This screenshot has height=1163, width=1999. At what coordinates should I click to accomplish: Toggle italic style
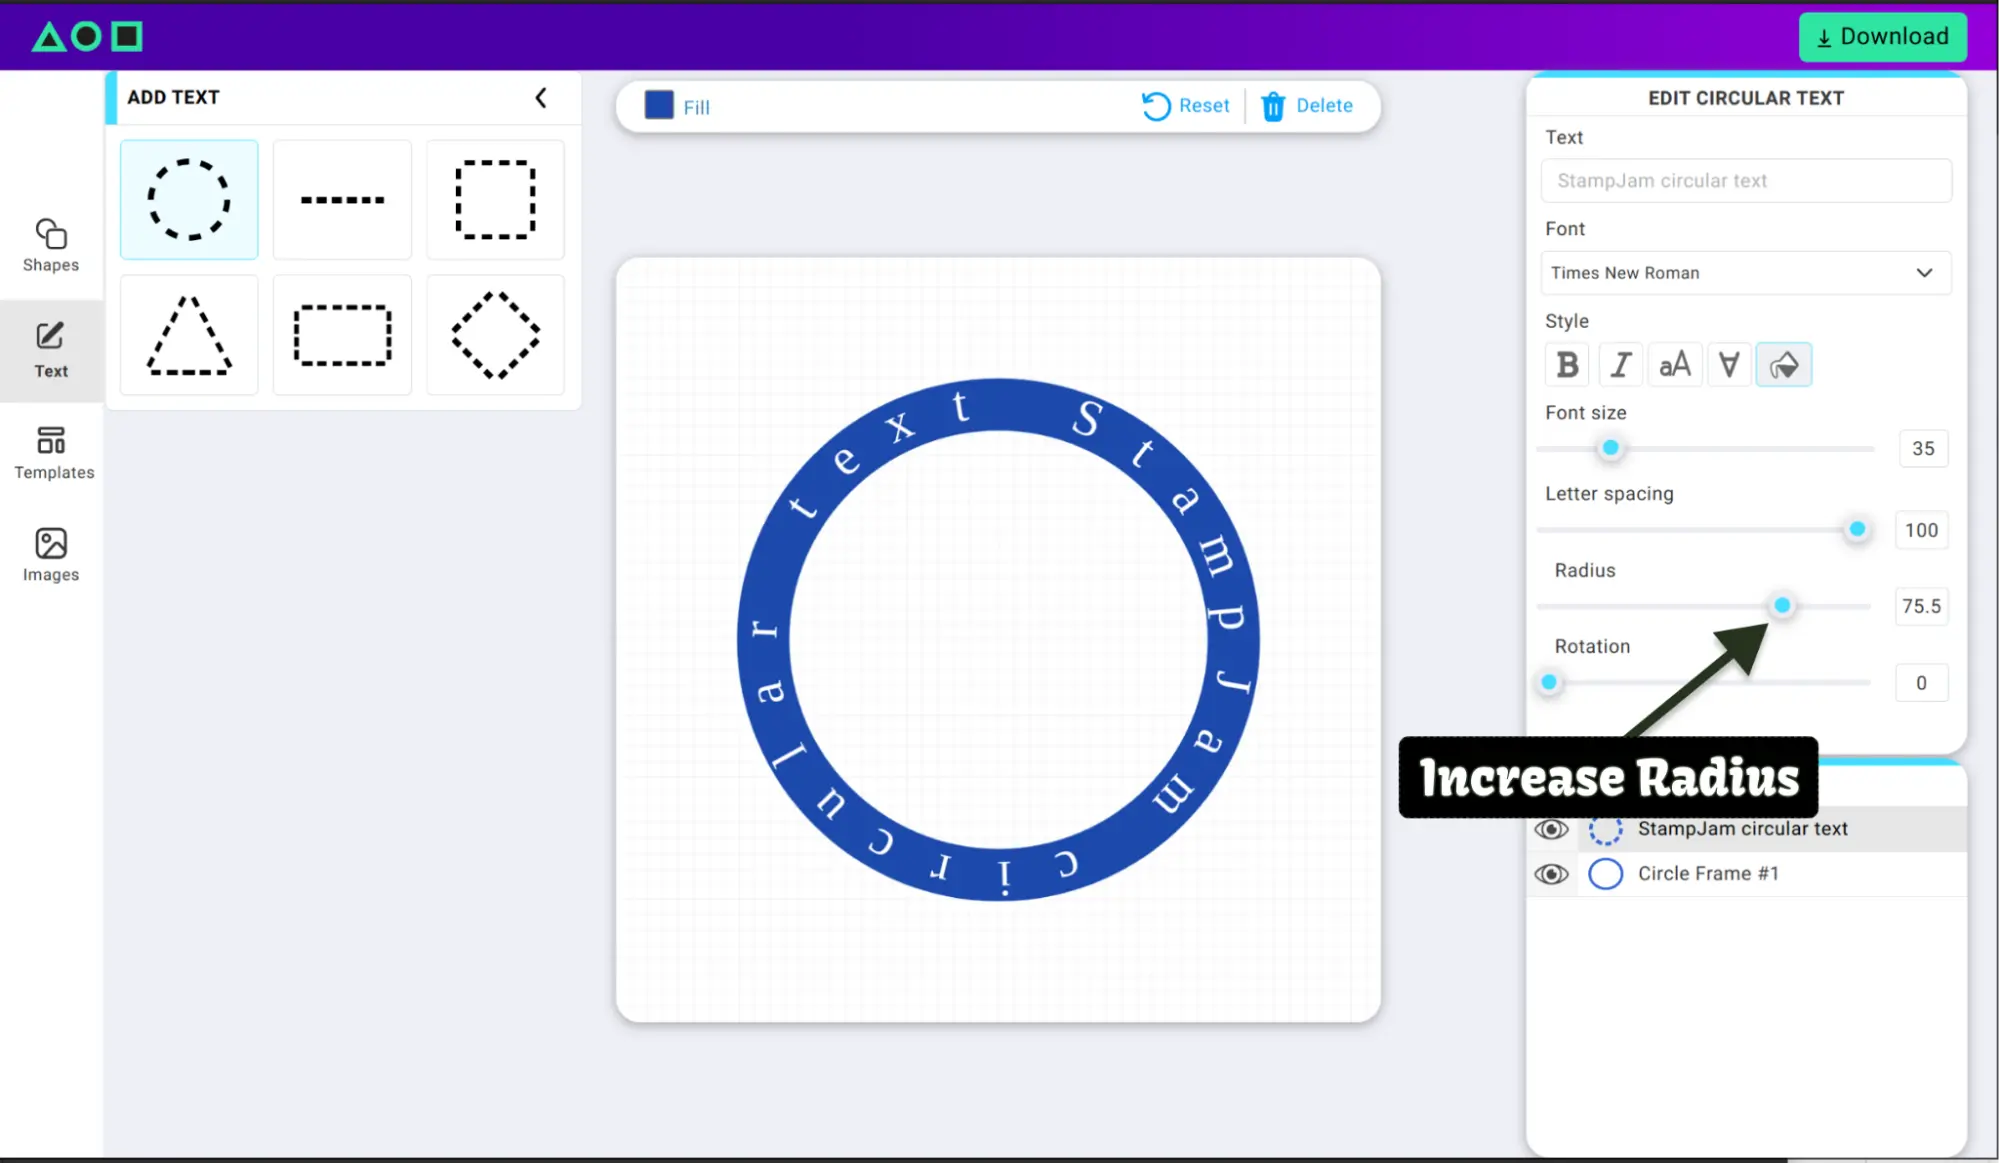tap(1621, 365)
